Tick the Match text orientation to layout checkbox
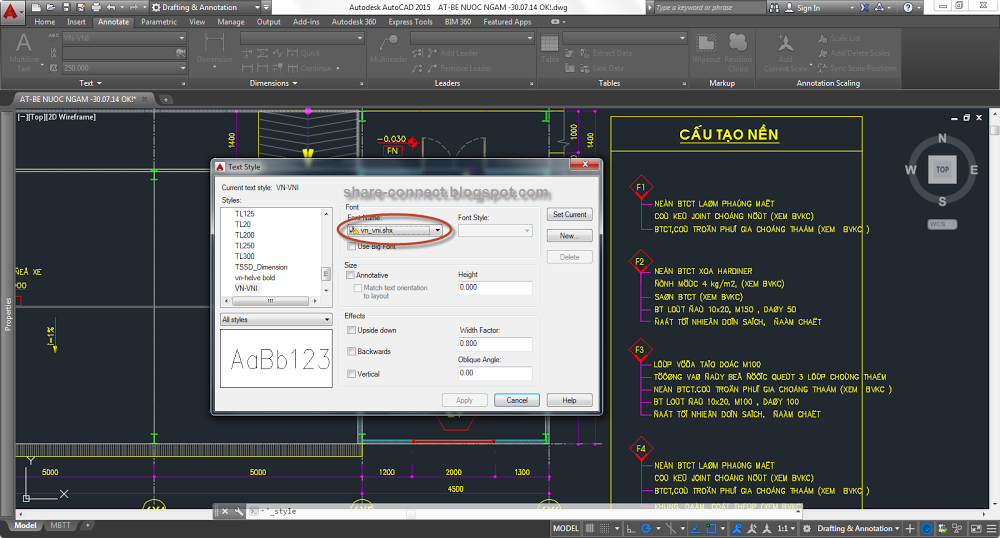This screenshot has height=538, width=1000. click(358, 288)
